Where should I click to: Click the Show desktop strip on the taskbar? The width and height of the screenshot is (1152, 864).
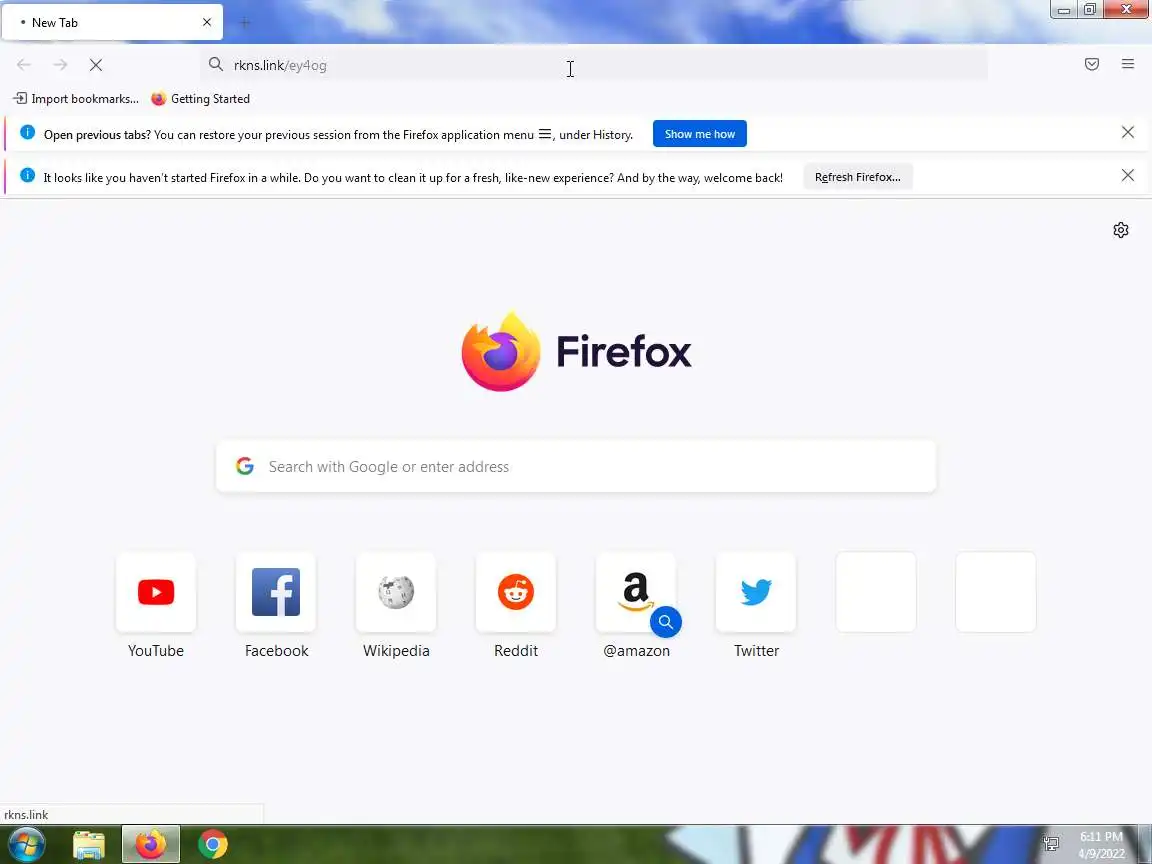click(x=1145, y=844)
